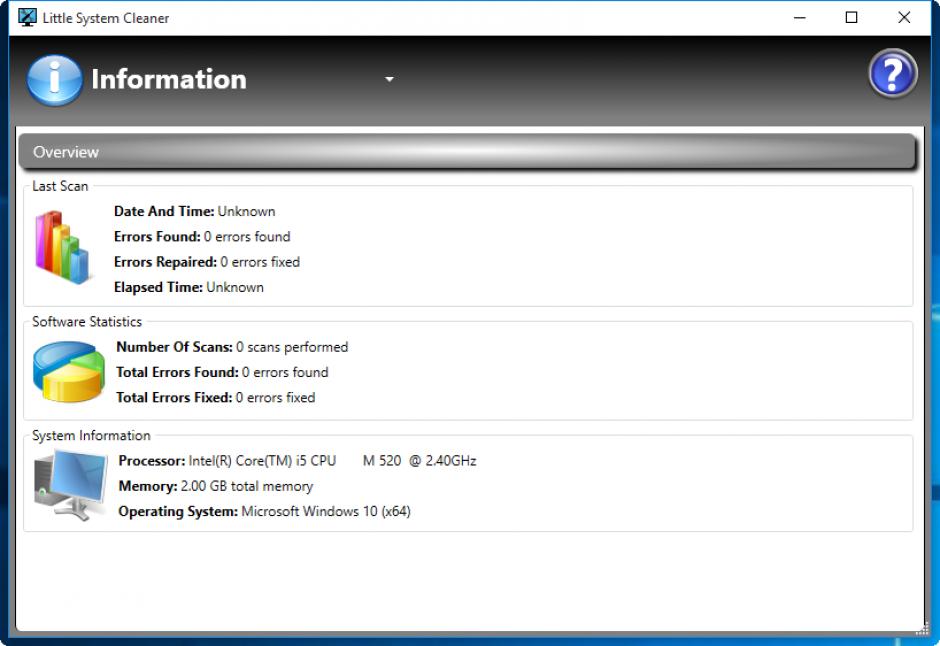Click the Elapsed Time entry
This screenshot has height=646, width=940.
coord(188,287)
